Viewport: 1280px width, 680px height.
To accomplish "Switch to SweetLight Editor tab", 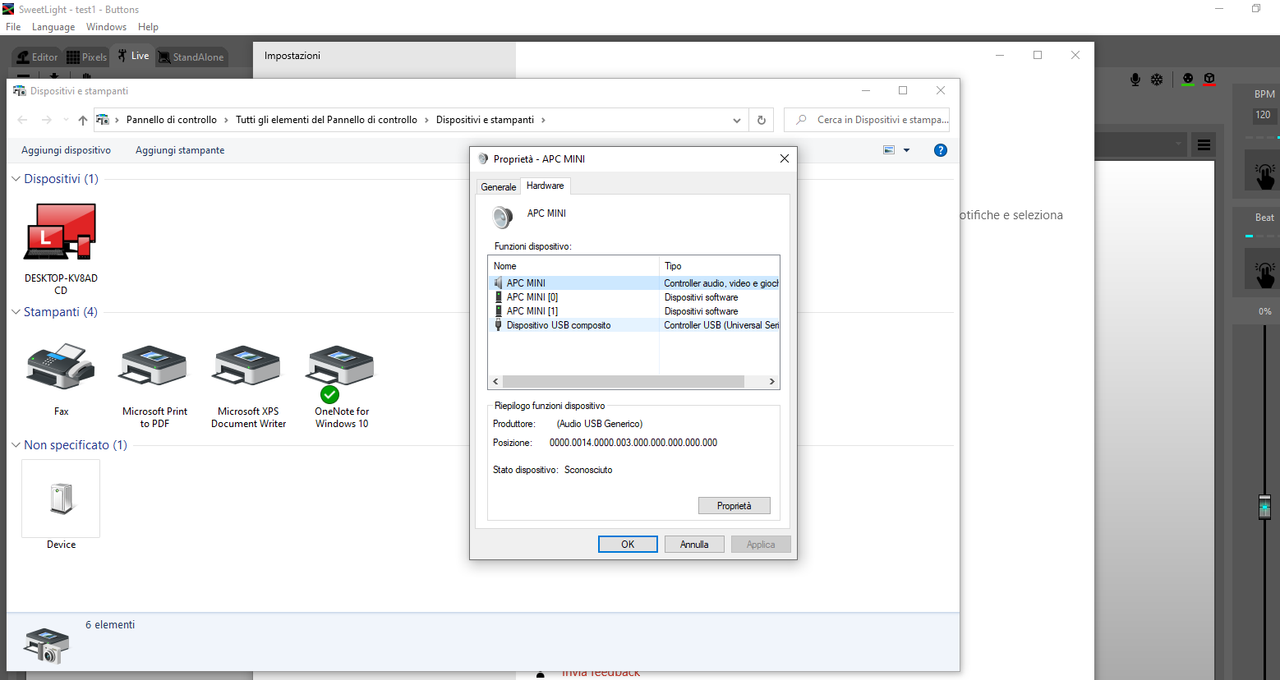I will click(x=37, y=57).
